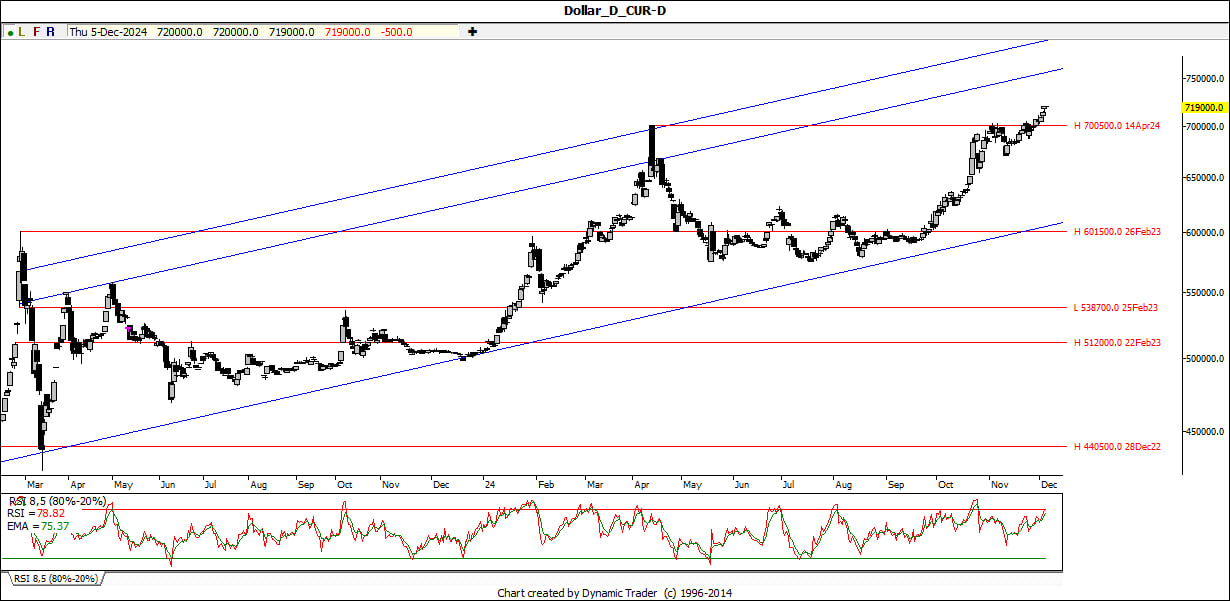Click the yellow 719000.0 current price tag
The width and height of the screenshot is (1230, 601).
[1205, 107]
